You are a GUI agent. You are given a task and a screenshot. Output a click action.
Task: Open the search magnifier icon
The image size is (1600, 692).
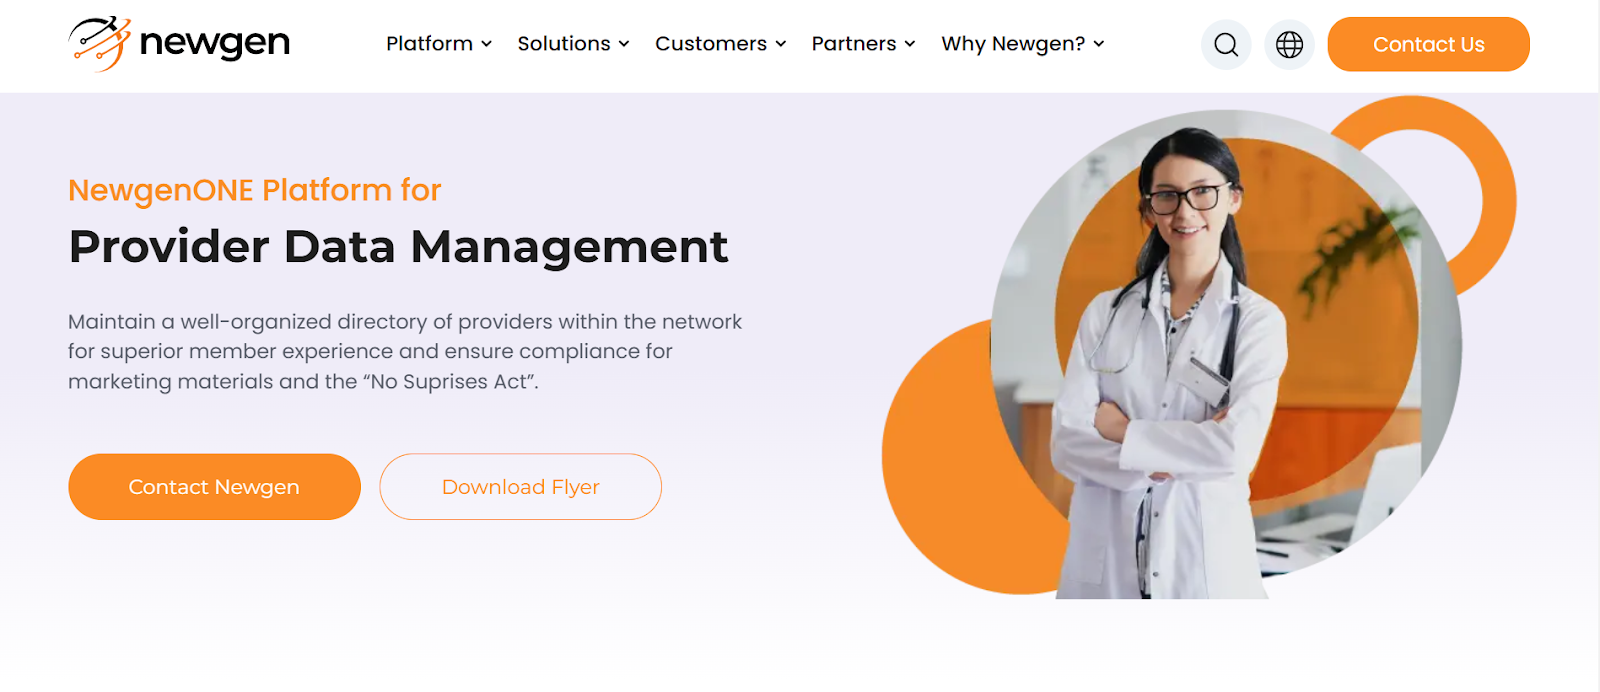(x=1226, y=45)
